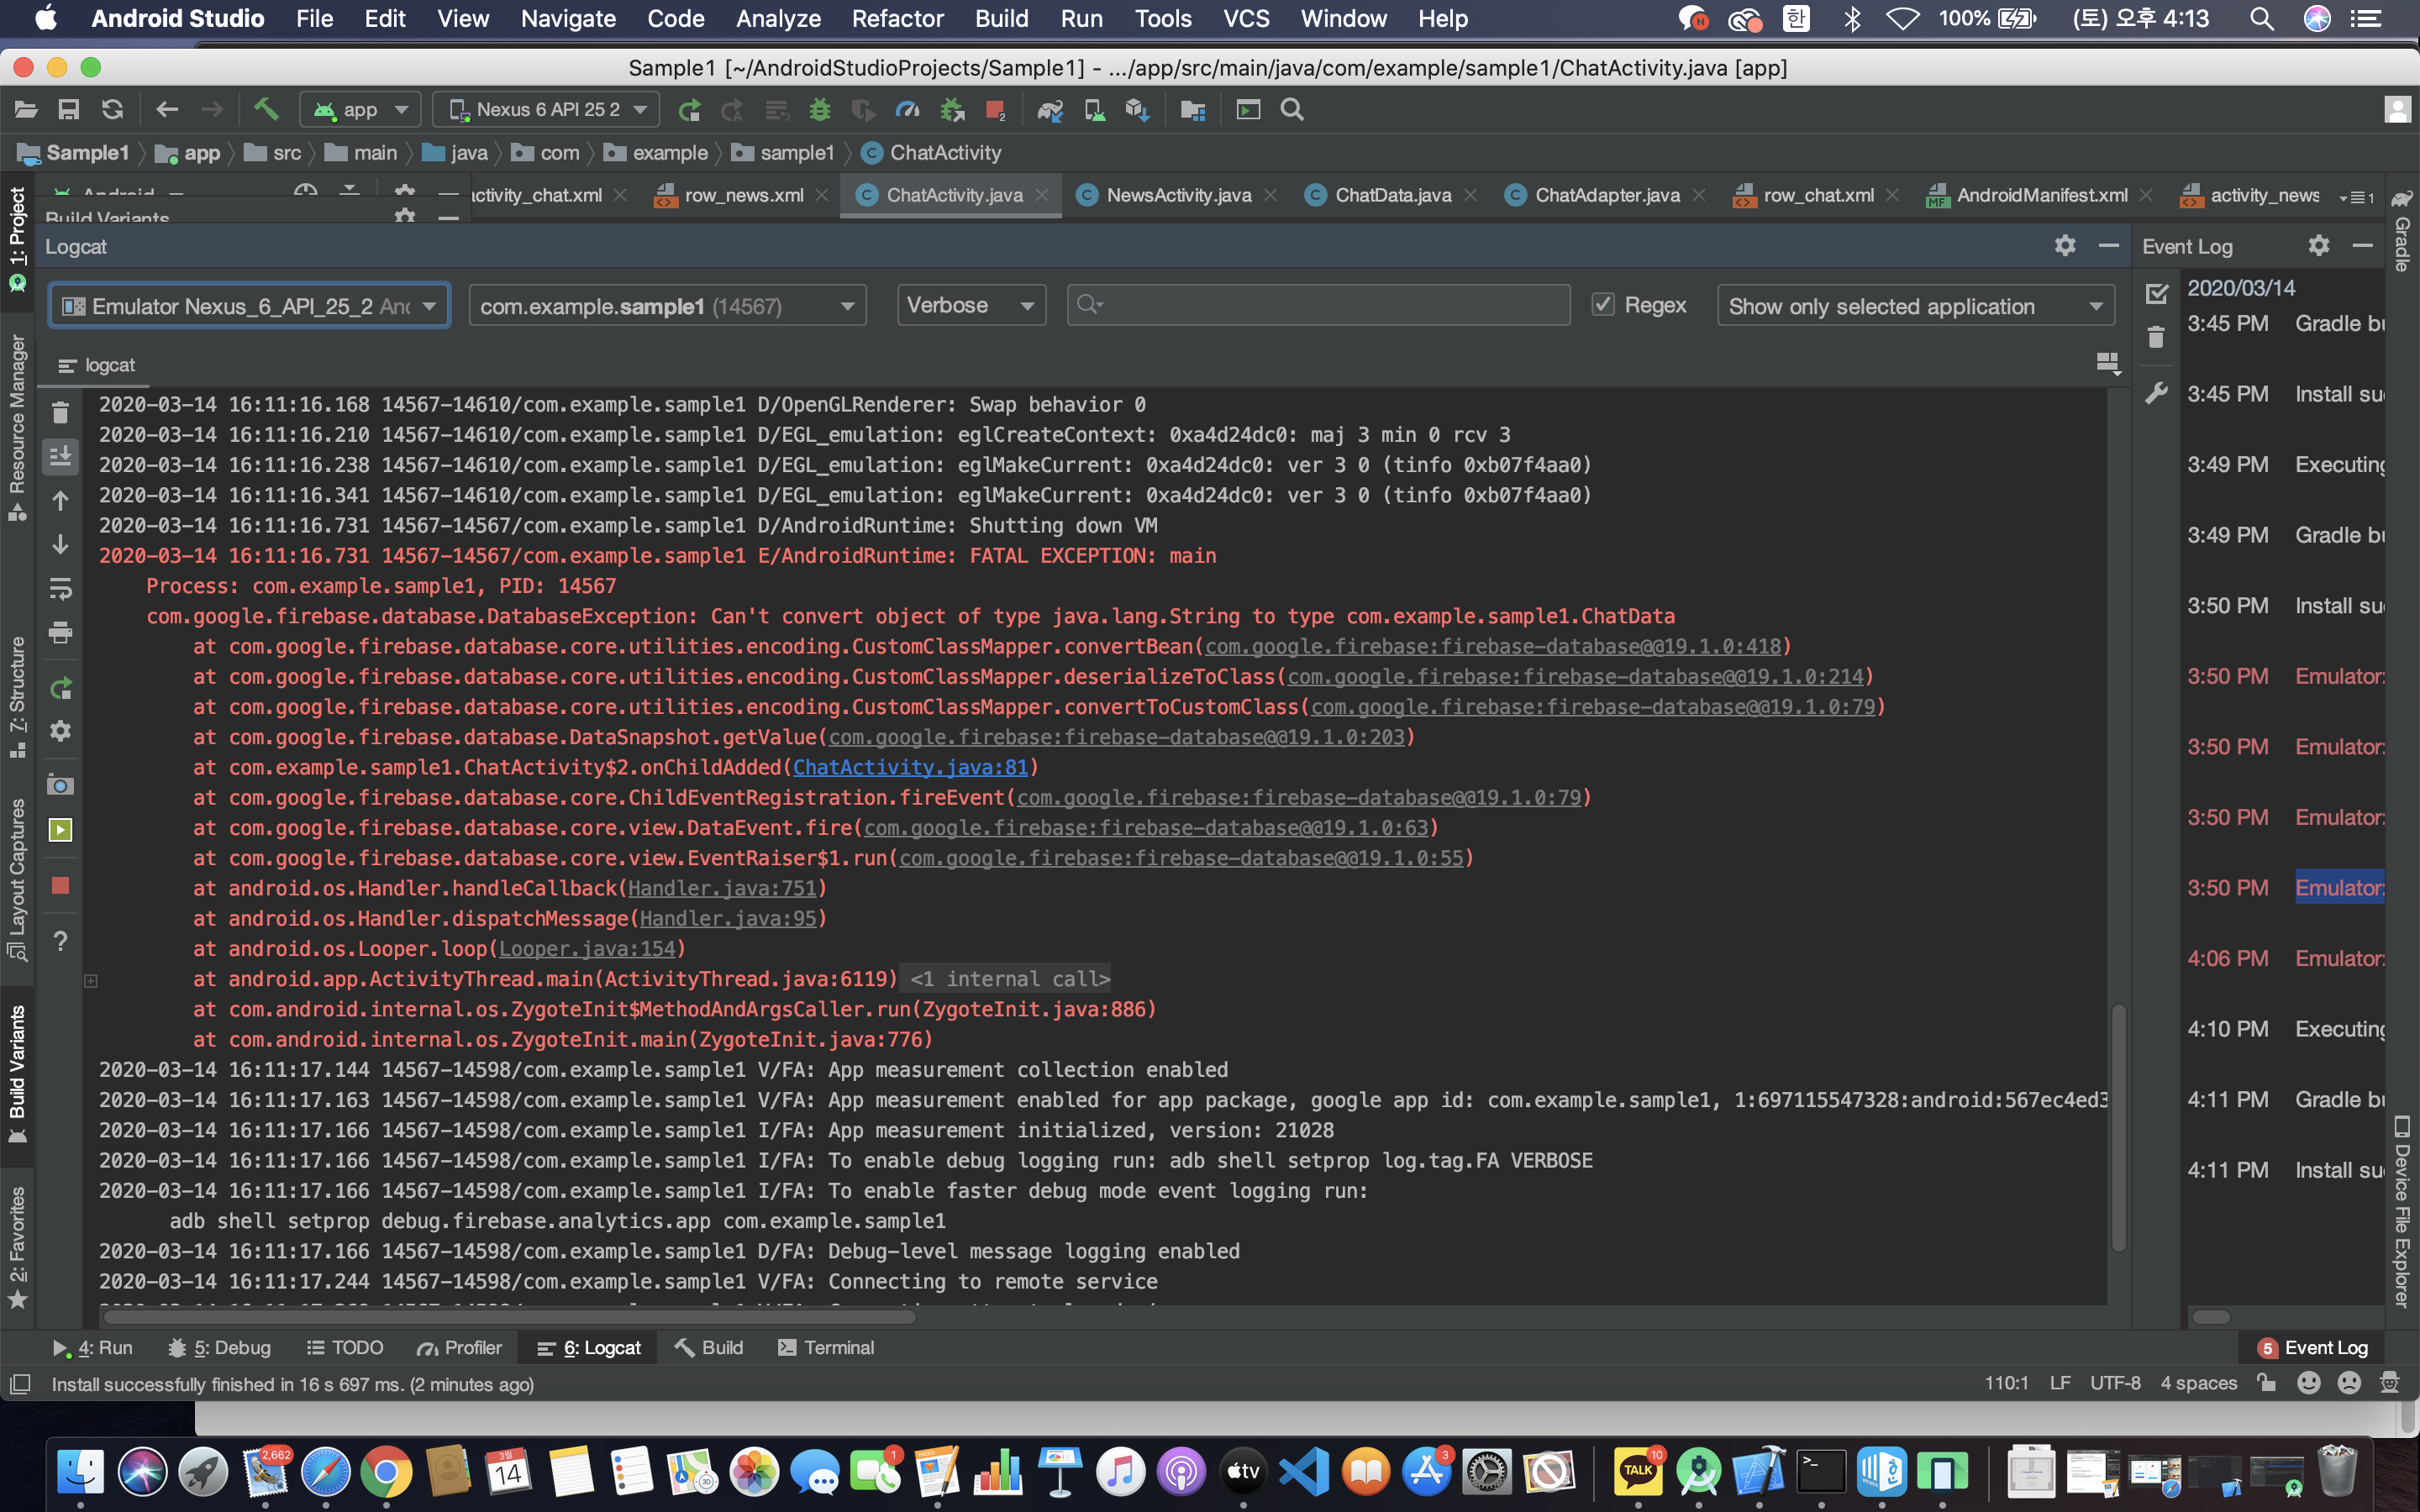Screen dimensions: 2420x1512
Task: Open the ChatActivity.java:81 stack trace link
Action: tap(910, 767)
